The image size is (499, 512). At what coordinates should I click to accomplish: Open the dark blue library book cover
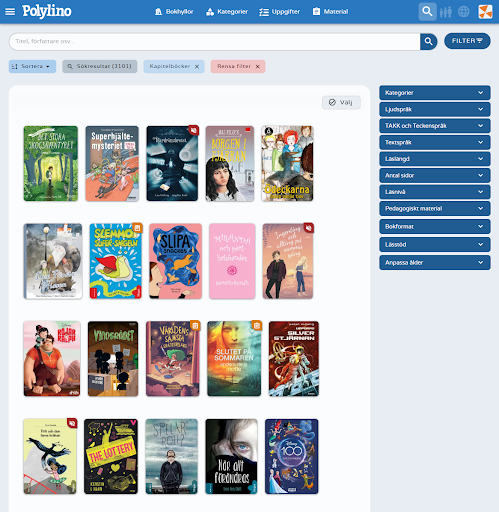click(172, 163)
